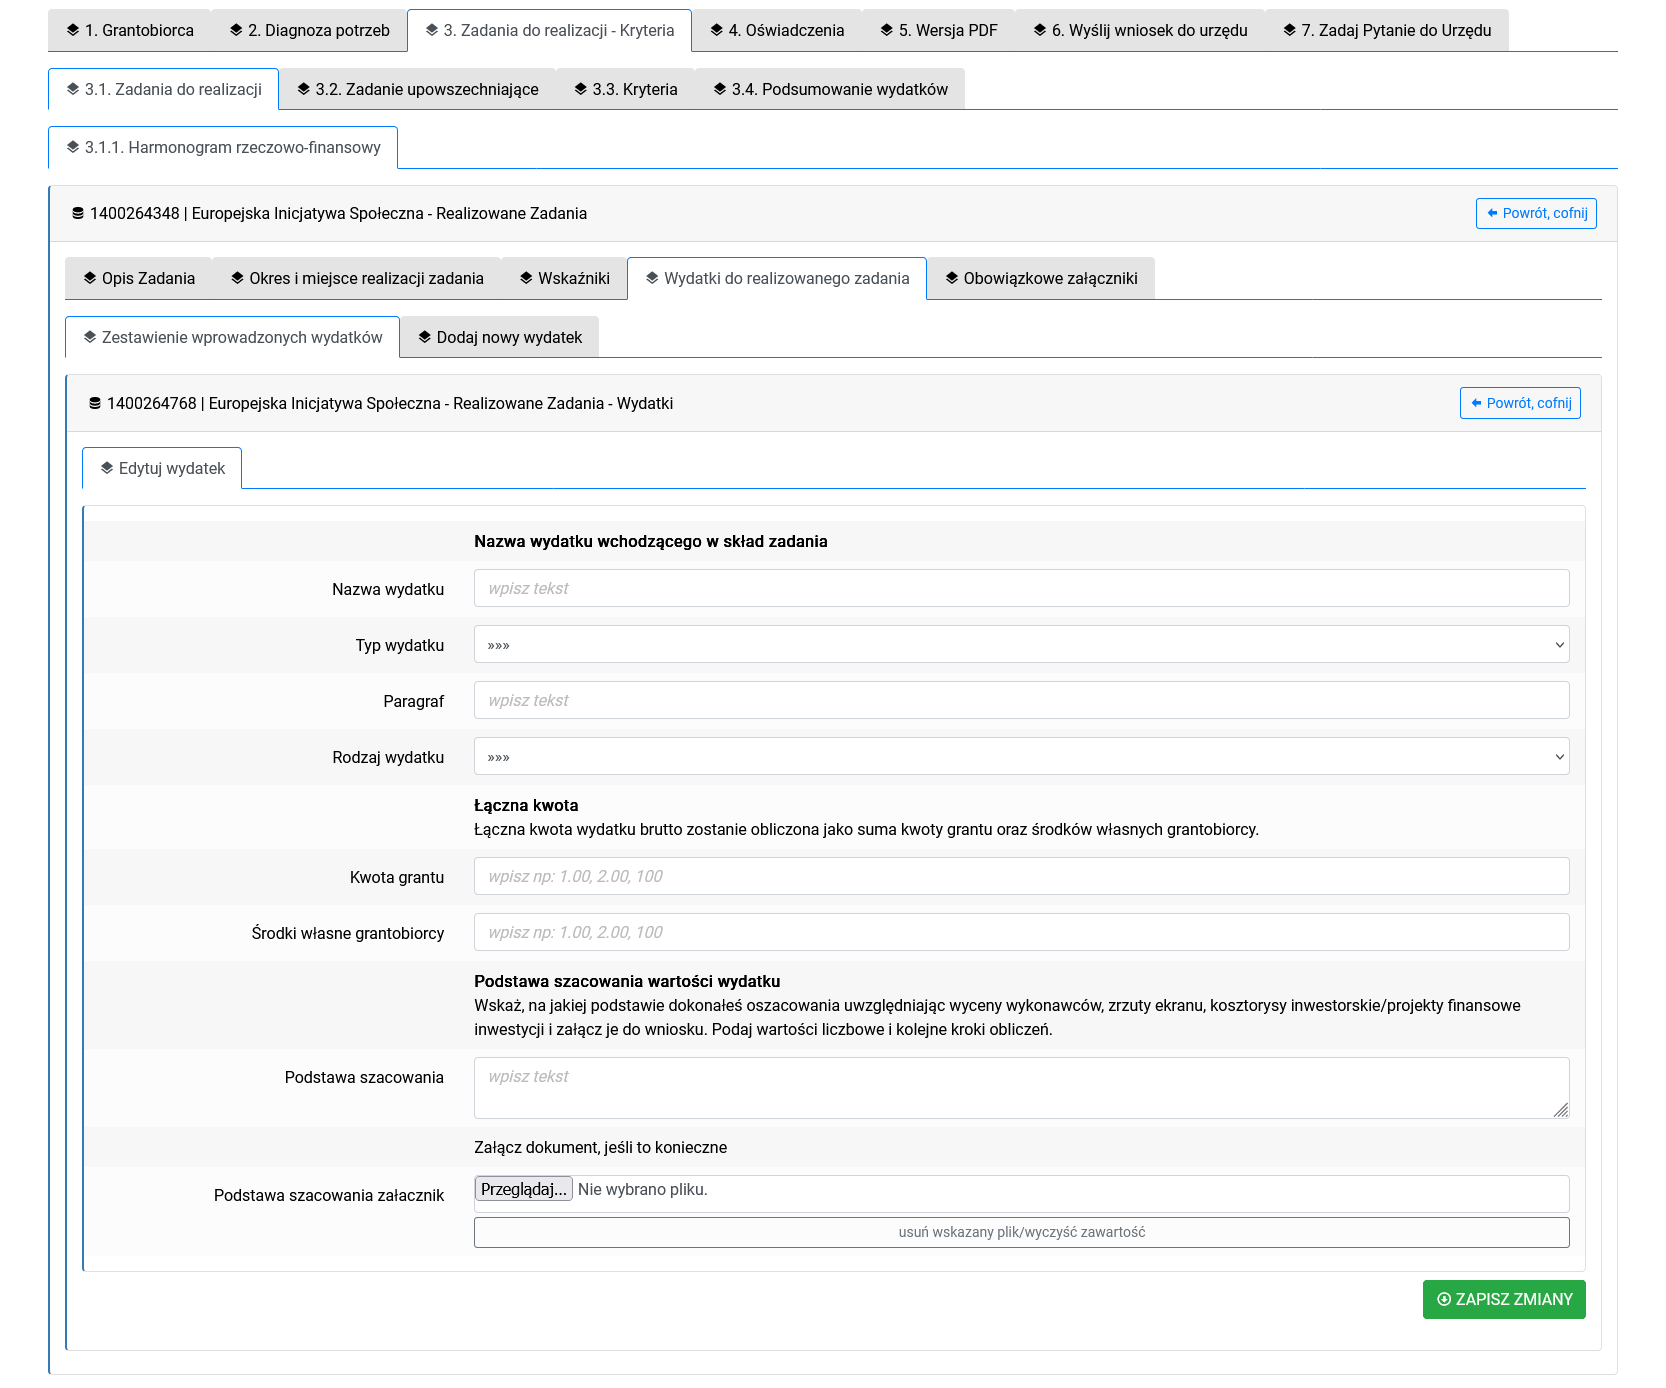Click the top Powrót, cofnij button

click(x=1535, y=213)
